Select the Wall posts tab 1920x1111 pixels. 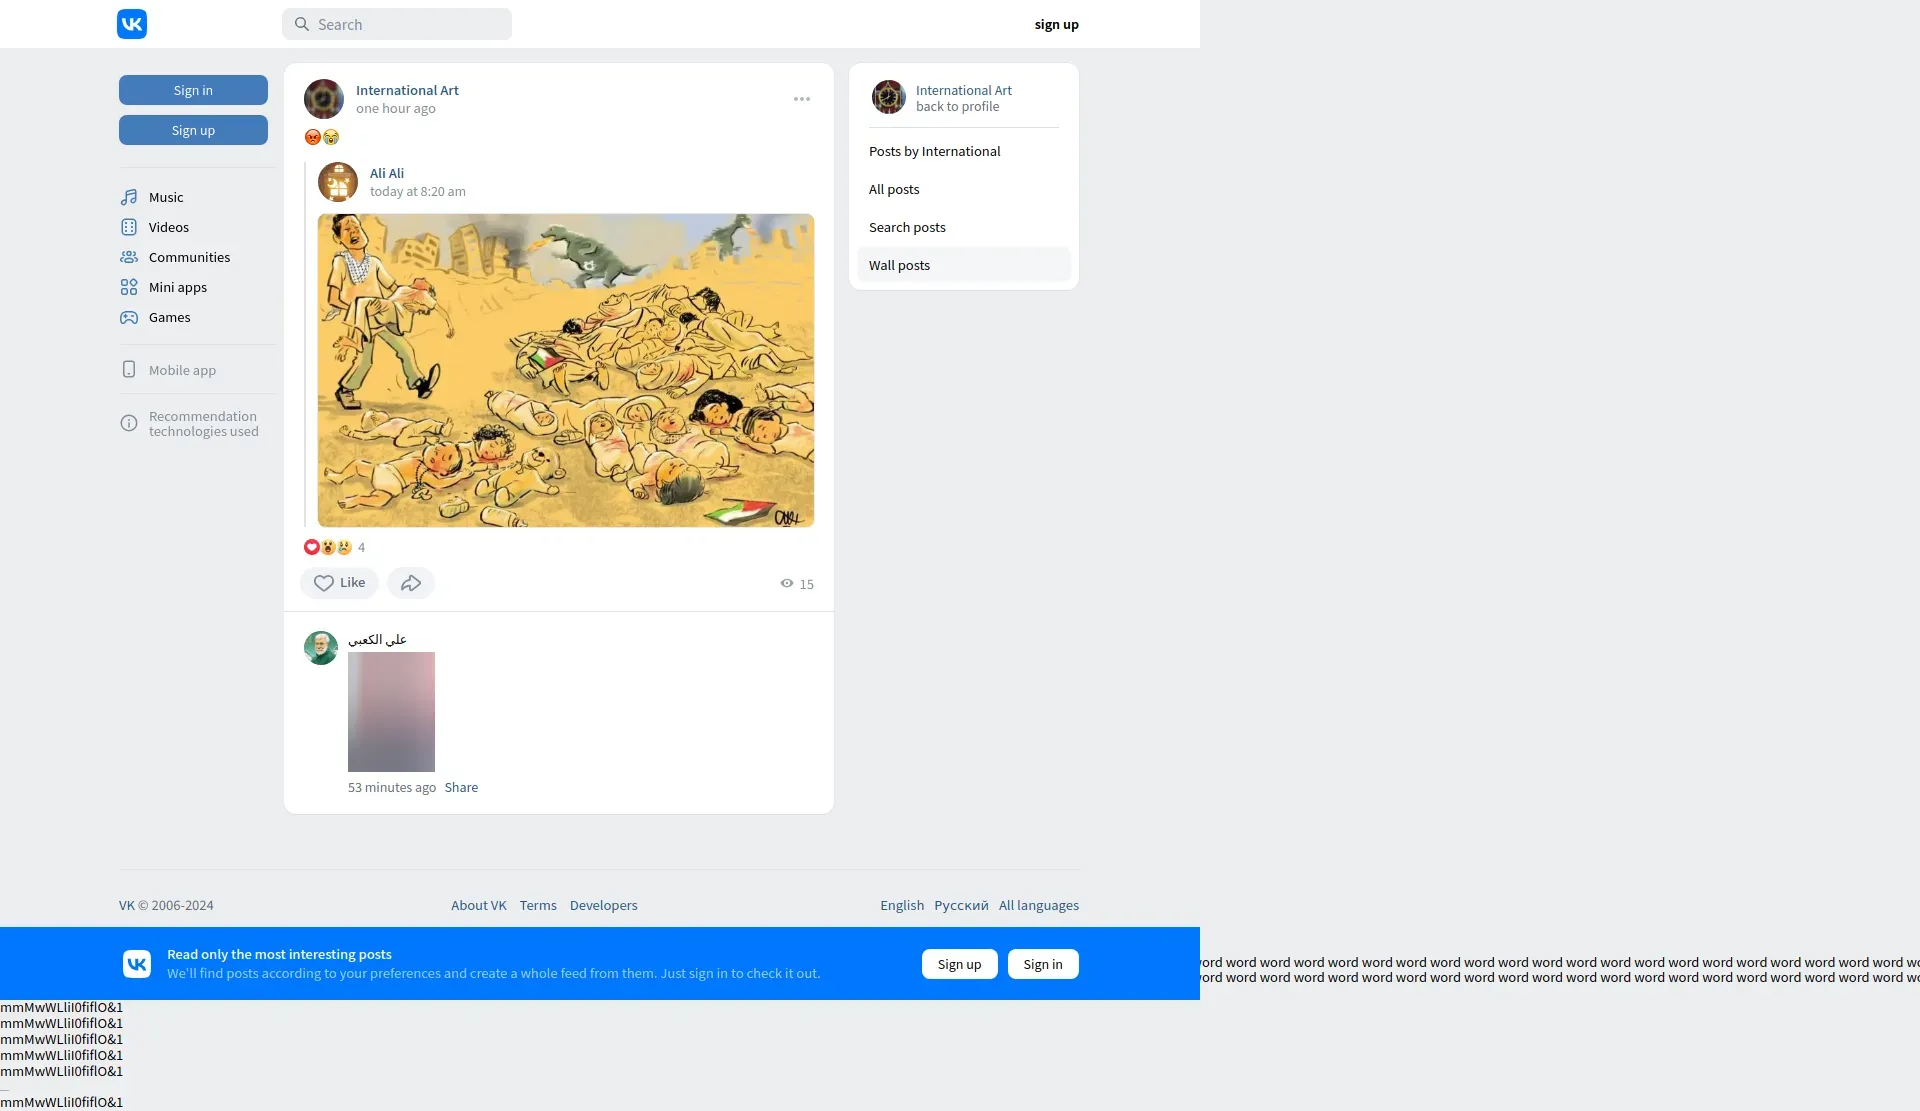coord(899,265)
